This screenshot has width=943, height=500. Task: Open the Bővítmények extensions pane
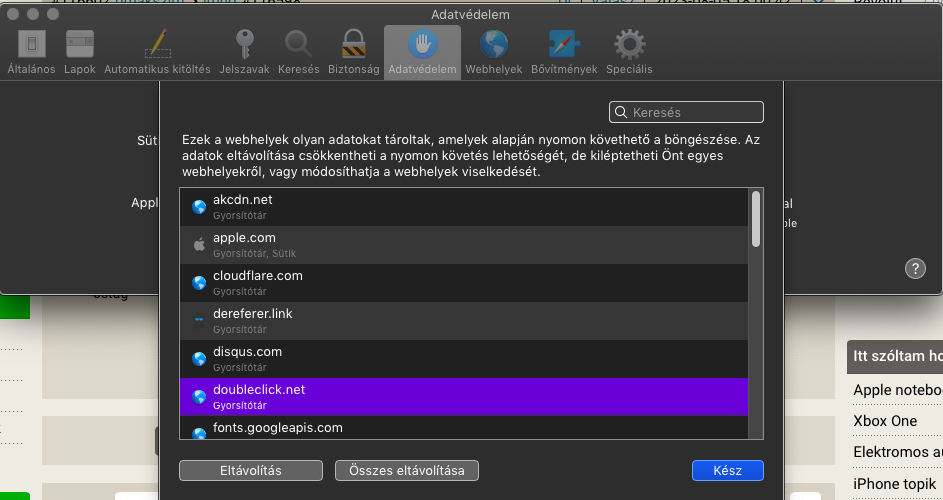564,52
